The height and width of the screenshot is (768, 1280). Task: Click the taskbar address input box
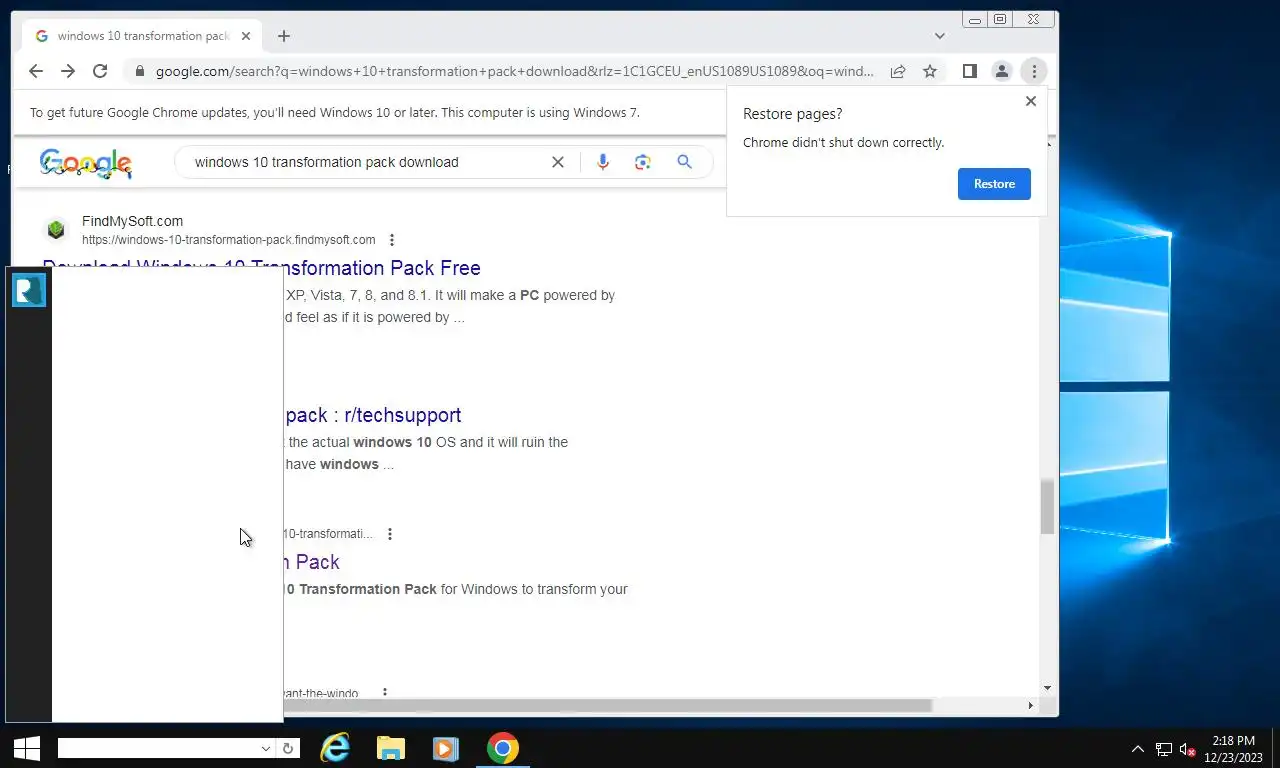pyautogui.click(x=157, y=748)
